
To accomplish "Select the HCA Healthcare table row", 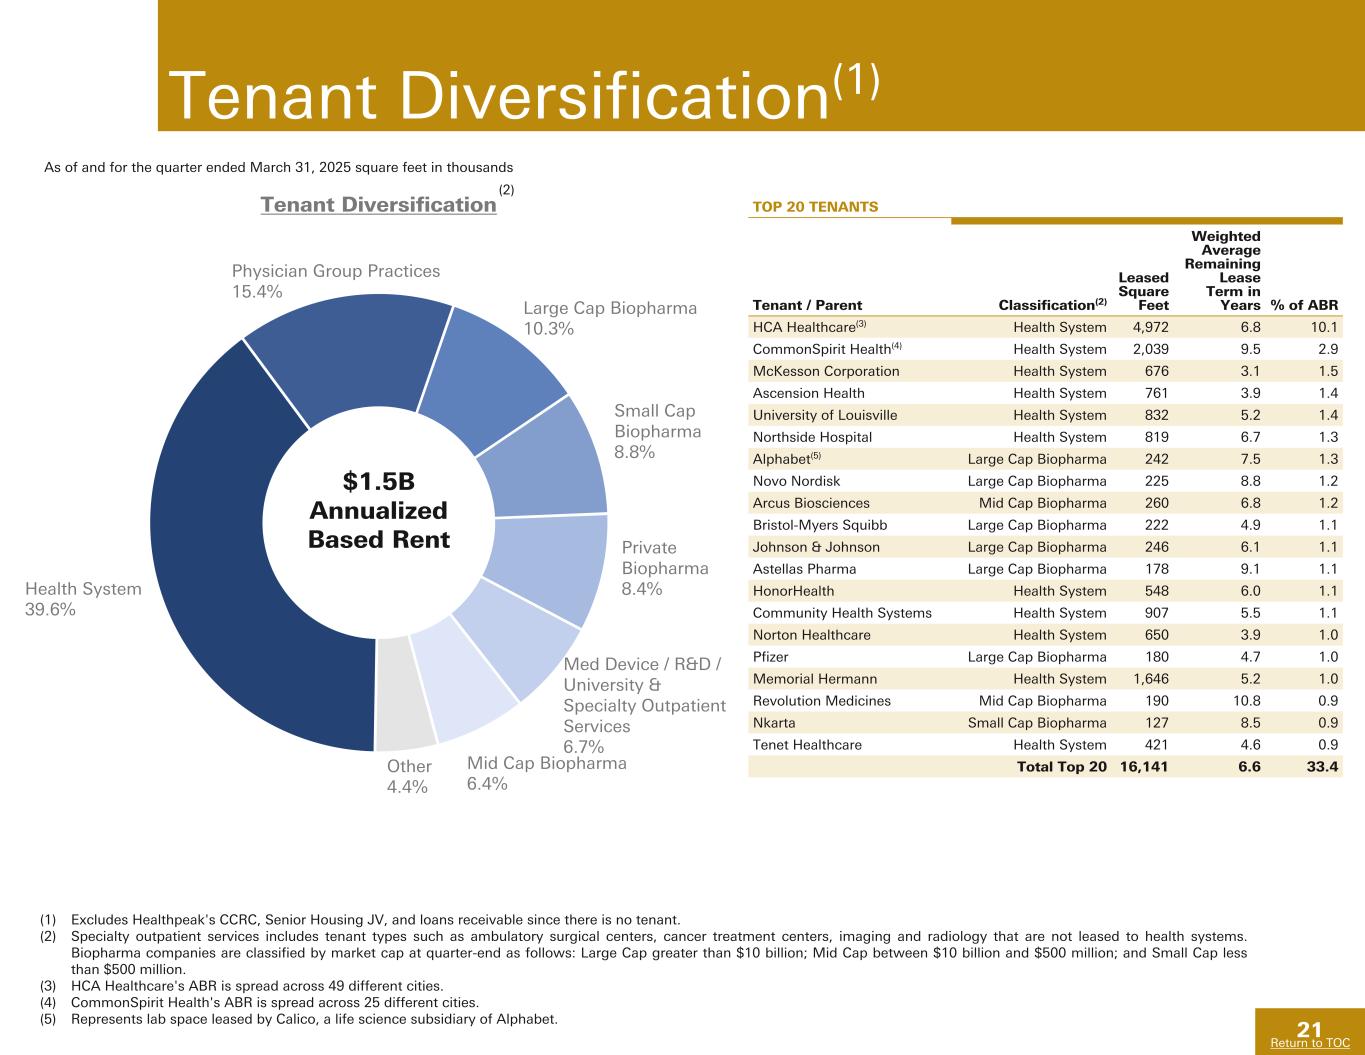I will coord(1045,327).
